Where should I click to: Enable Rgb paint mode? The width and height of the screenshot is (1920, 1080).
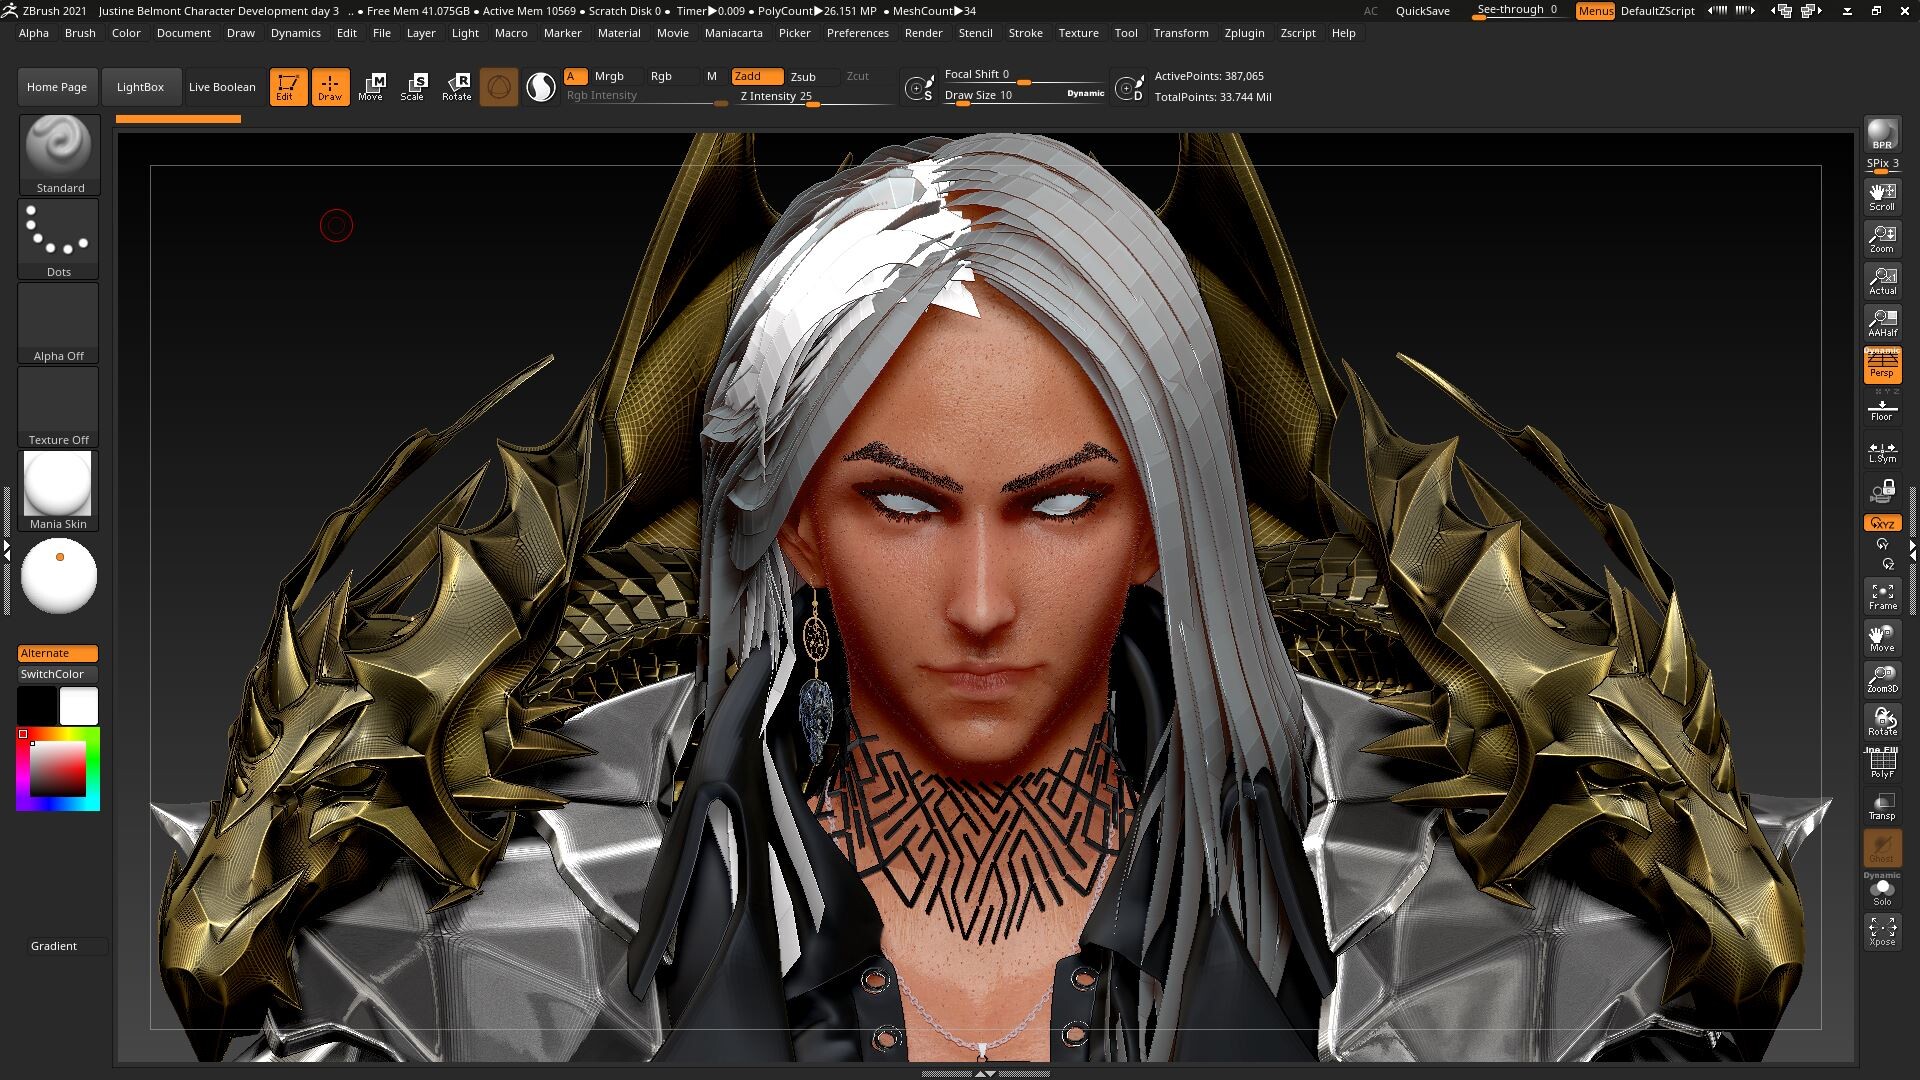tap(672, 76)
